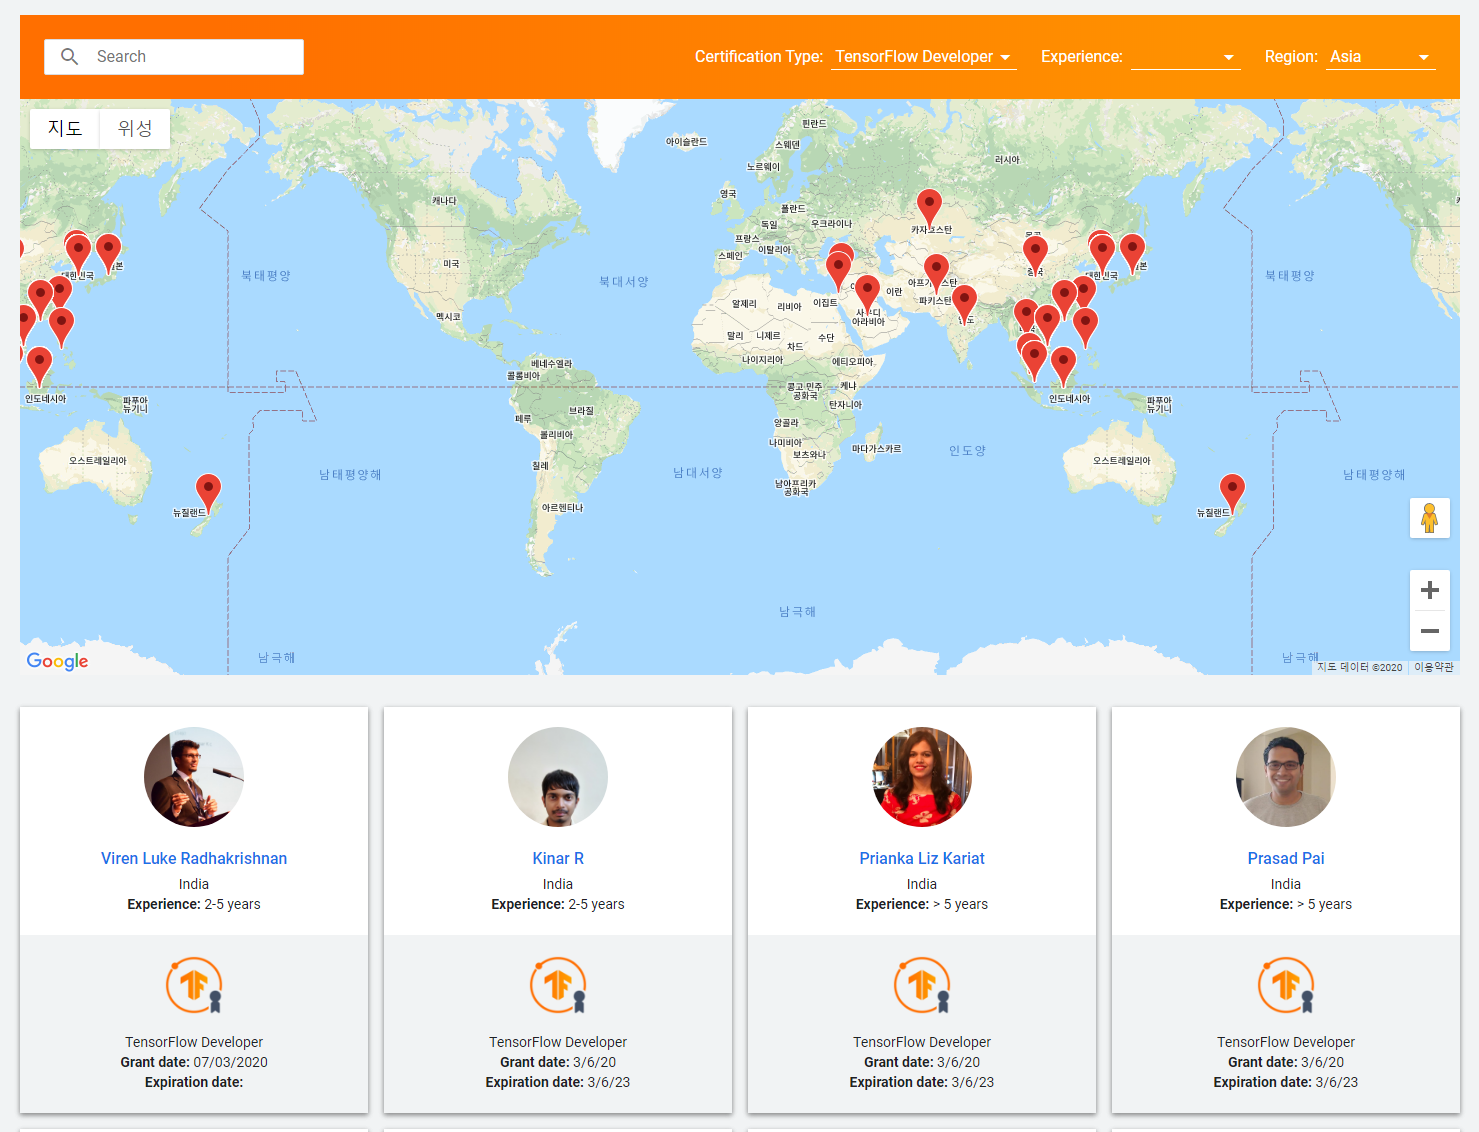Click the map pin over Japan on right side
This screenshot has height=1132, width=1479.
[x=1132, y=250]
